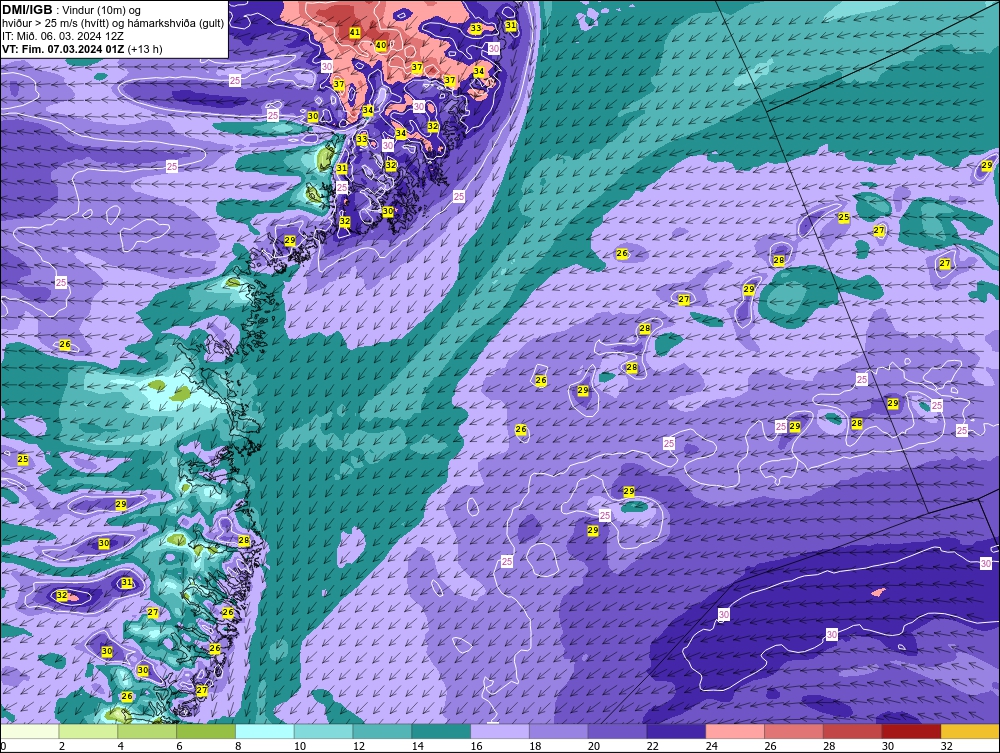Select the light teal 10–12 color scale swatch
Image resolution: width=1000 pixels, height=753 pixels.
[x=323, y=731]
